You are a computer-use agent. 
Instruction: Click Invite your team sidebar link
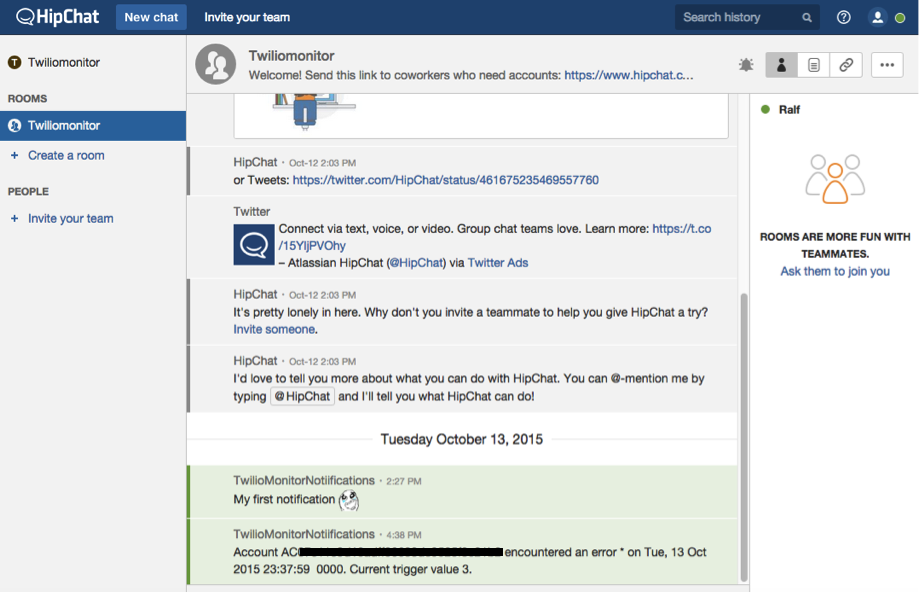click(71, 219)
